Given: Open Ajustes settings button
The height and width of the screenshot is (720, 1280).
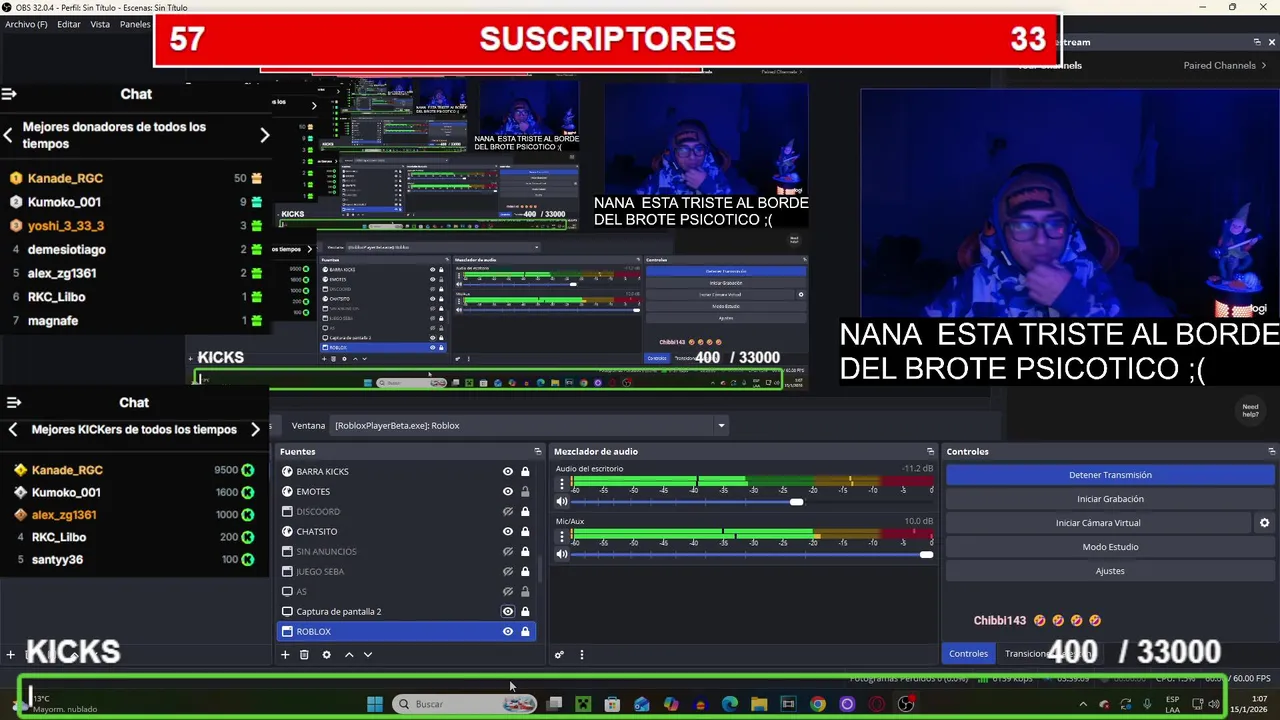Looking at the screenshot, I should (1110, 571).
